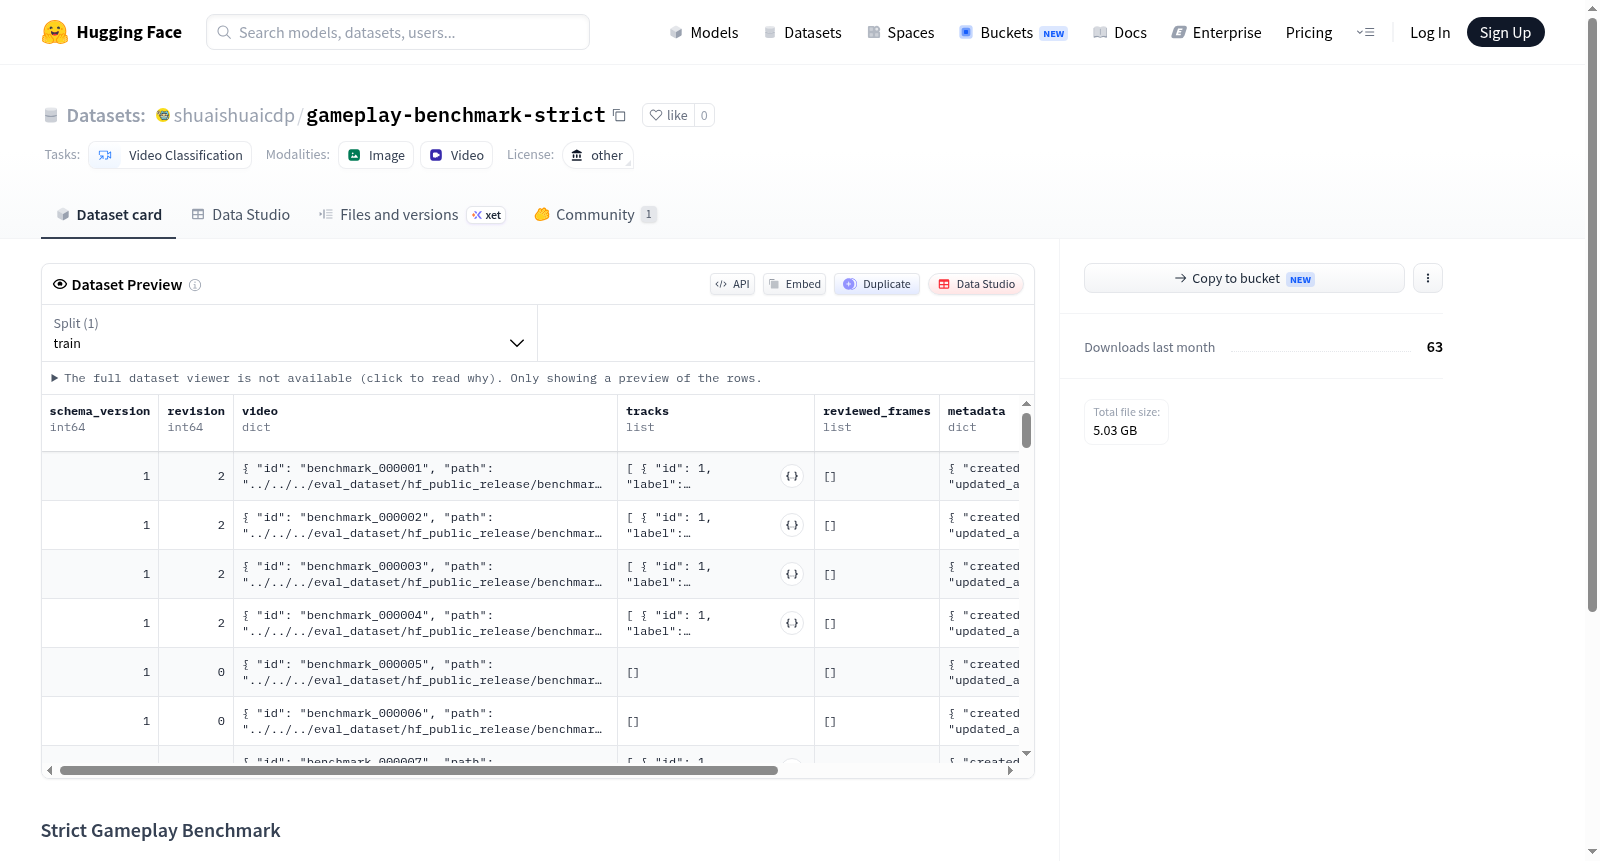Open Docs in the navbar
Image resolution: width=1600 pixels, height=861 pixels.
tap(1120, 32)
